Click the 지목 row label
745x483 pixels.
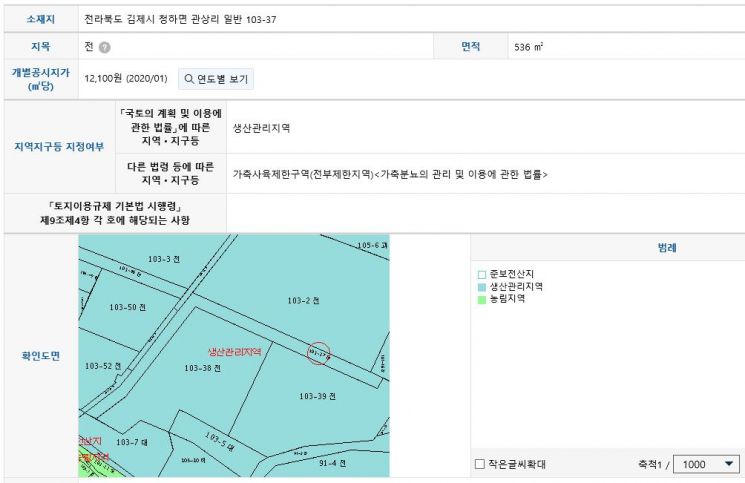pos(41,47)
